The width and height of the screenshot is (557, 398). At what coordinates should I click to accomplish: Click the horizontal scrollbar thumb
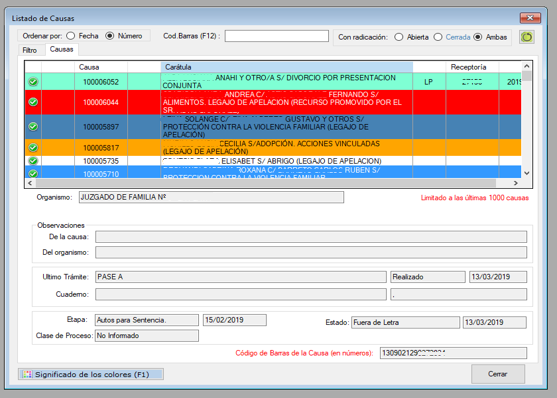tap(266, 183)
